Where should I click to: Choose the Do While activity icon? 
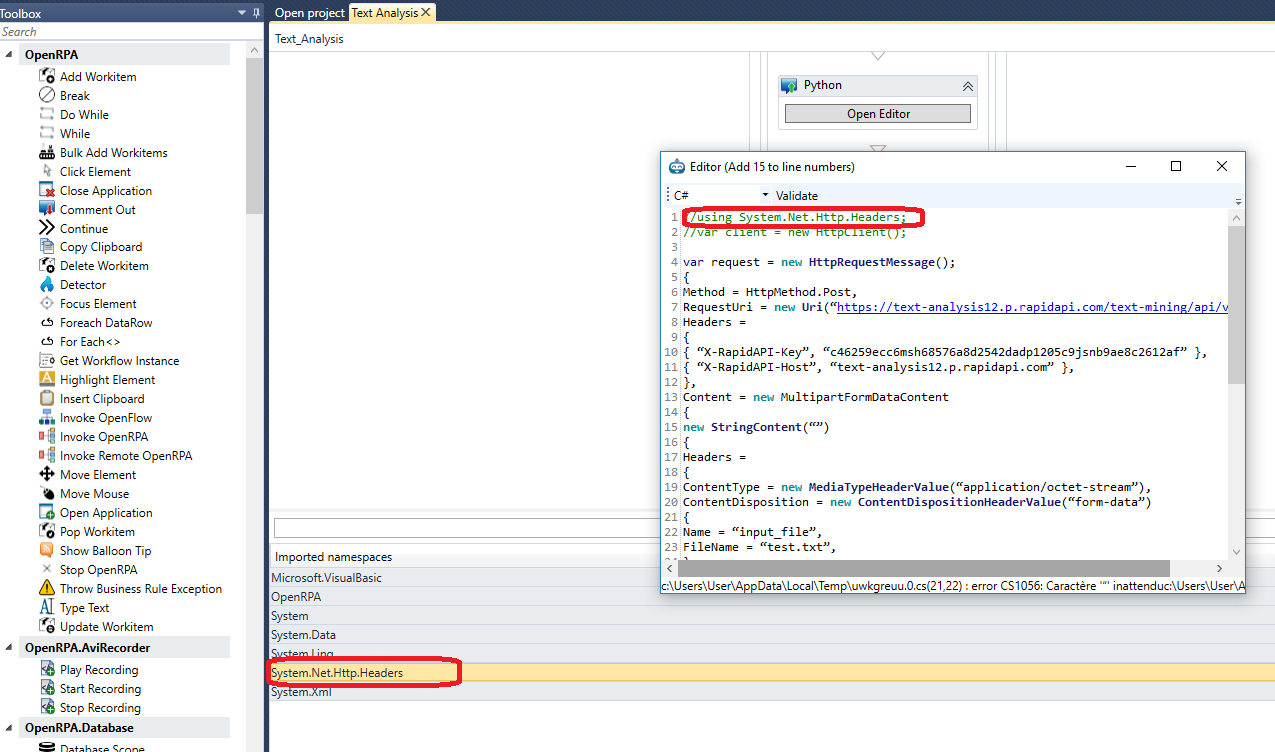(46, 114)
